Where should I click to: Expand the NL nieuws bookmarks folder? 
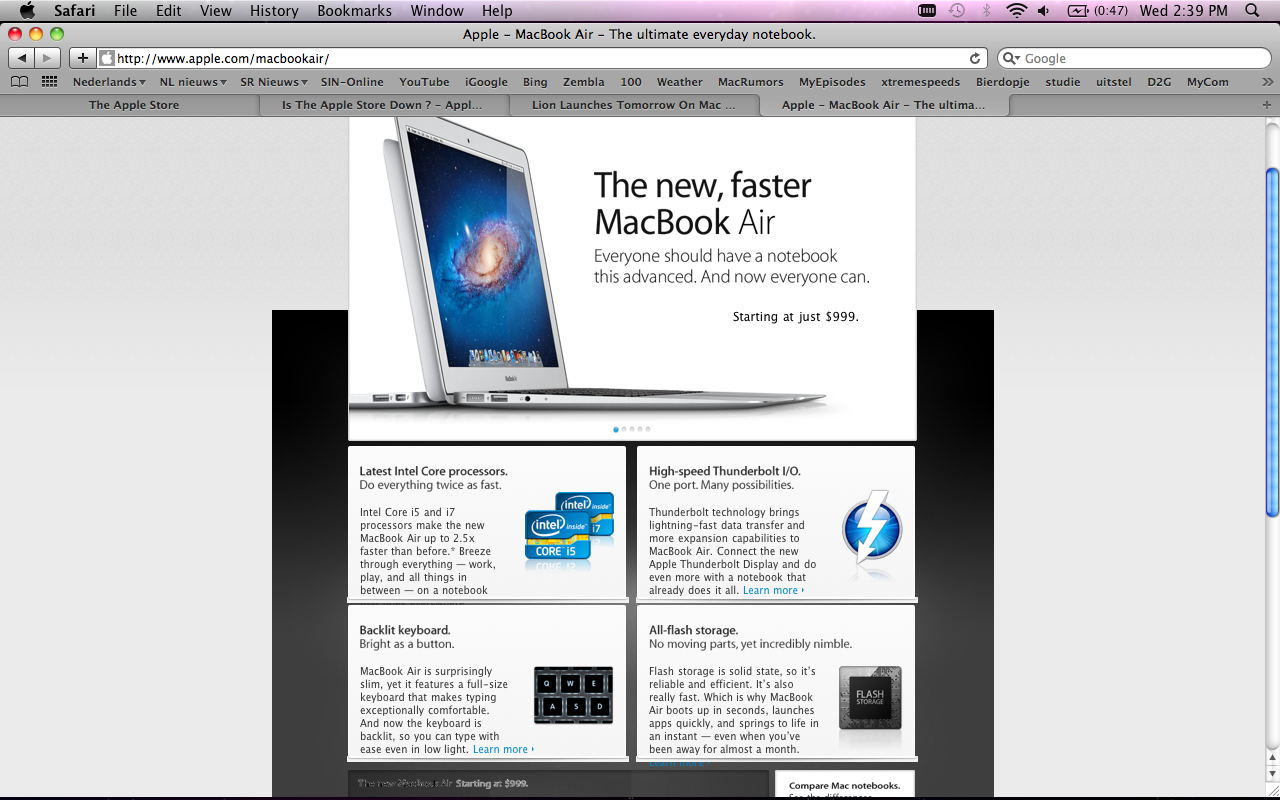[x=193, y=82]
